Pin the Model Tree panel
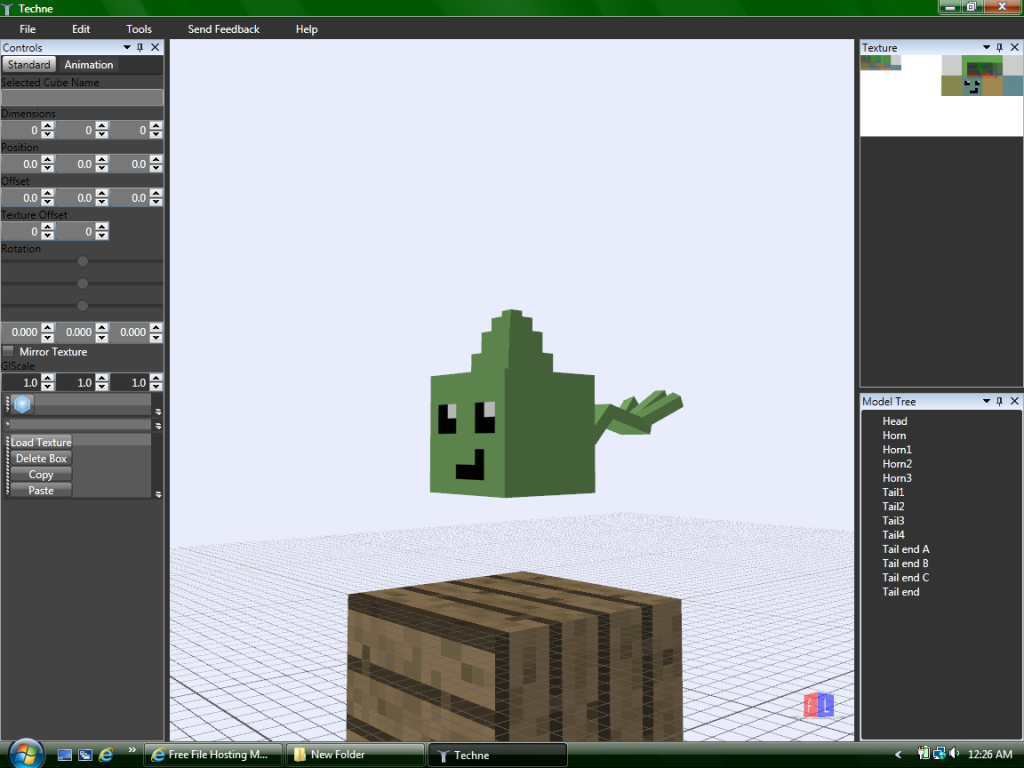Image resolution: width=1024 pixels, height=768 pixels. (999, 401)
